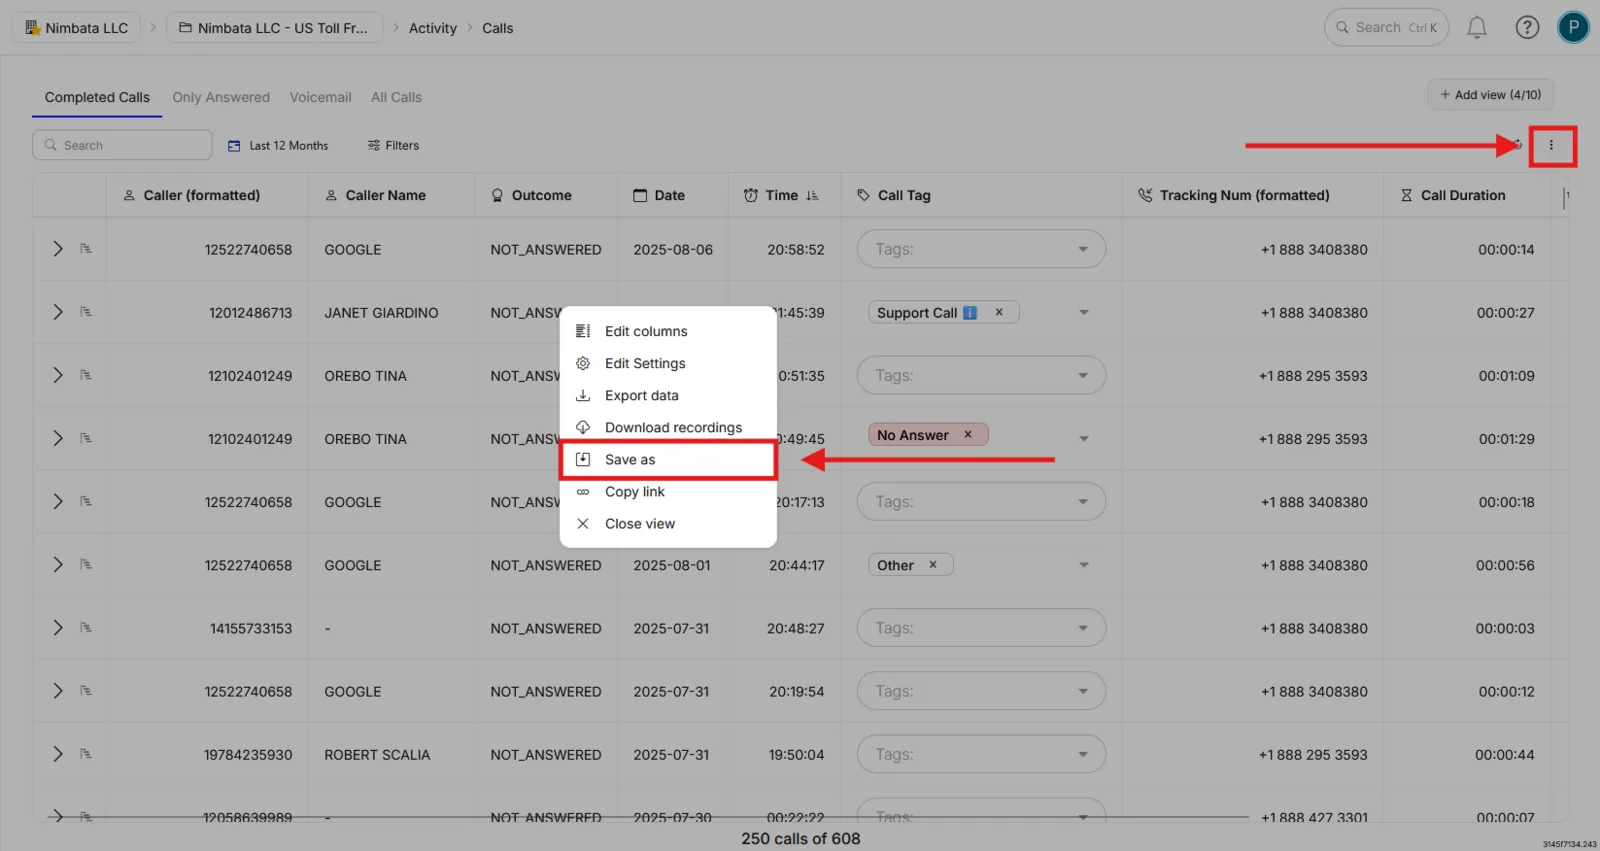Remove the Support Call tag
1600x851 pixels.
click(999, 312)
